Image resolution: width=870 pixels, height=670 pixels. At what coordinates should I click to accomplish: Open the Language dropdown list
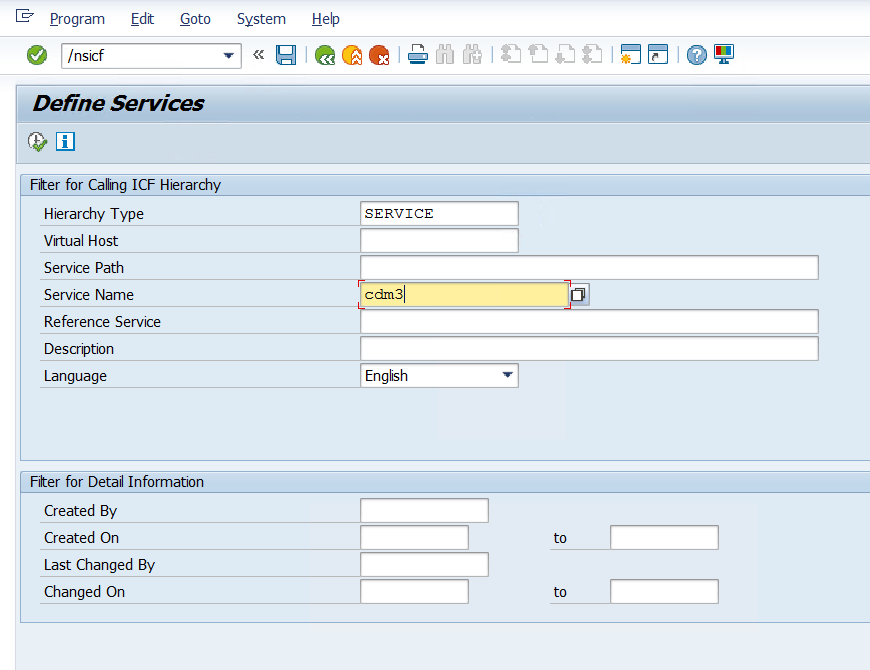click(x=507, y=376)
